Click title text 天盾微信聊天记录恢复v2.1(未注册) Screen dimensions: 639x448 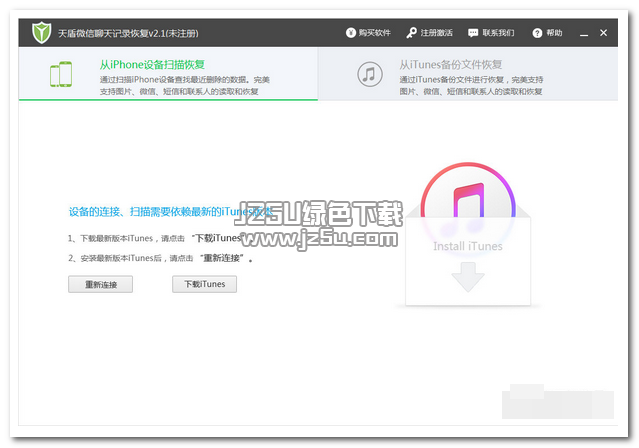pos(128,33)
